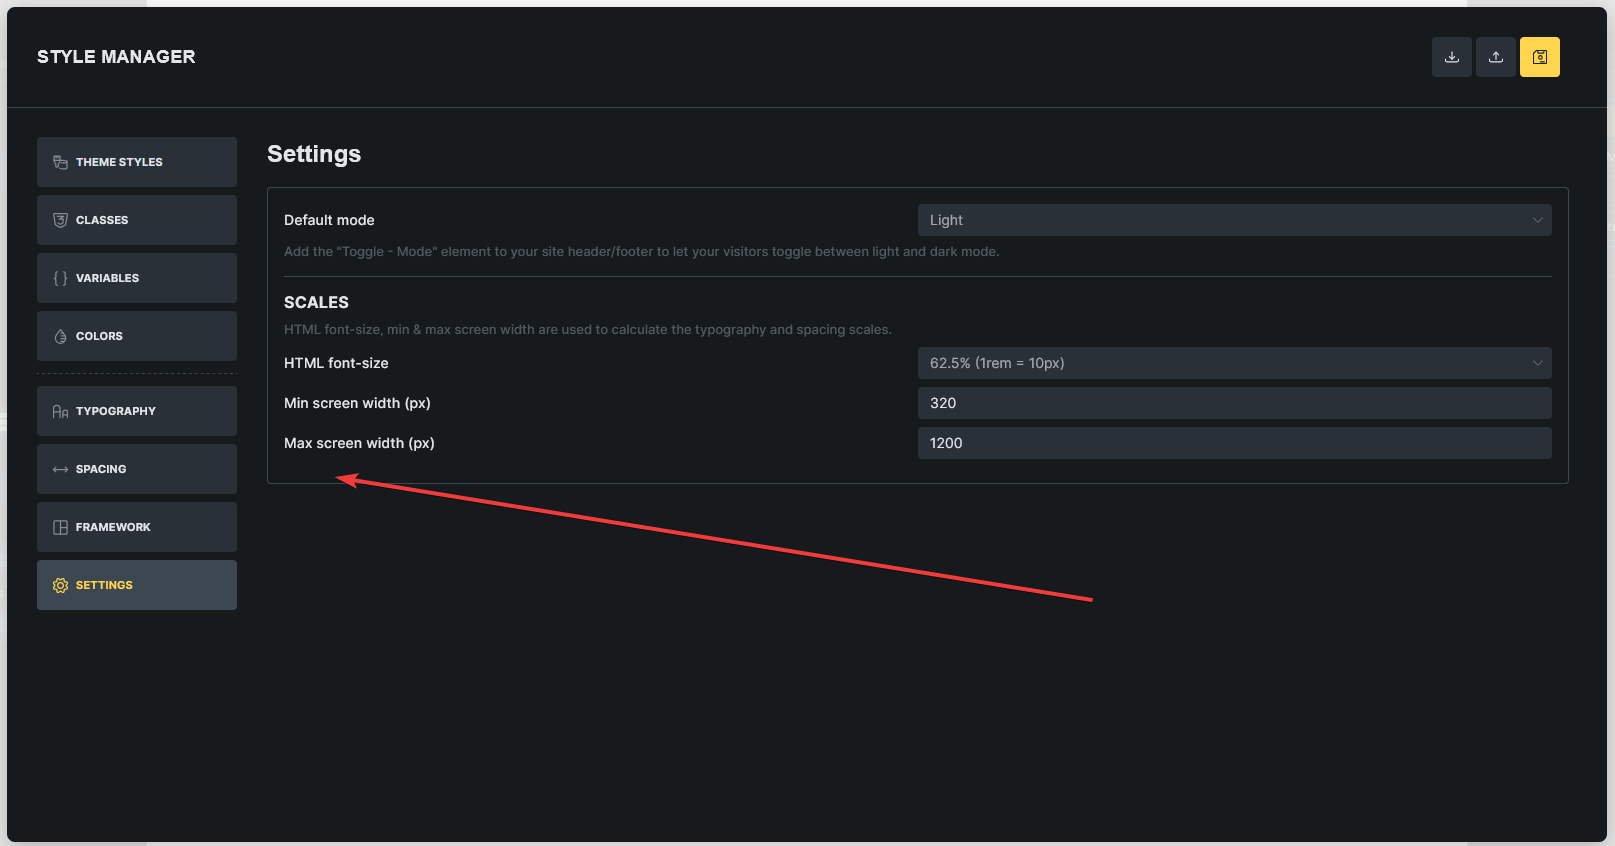Screen dimensions: 1615x846
Task: Click the Framework layout grid icon
Action: pyautogui.click(x=60, y=527)
